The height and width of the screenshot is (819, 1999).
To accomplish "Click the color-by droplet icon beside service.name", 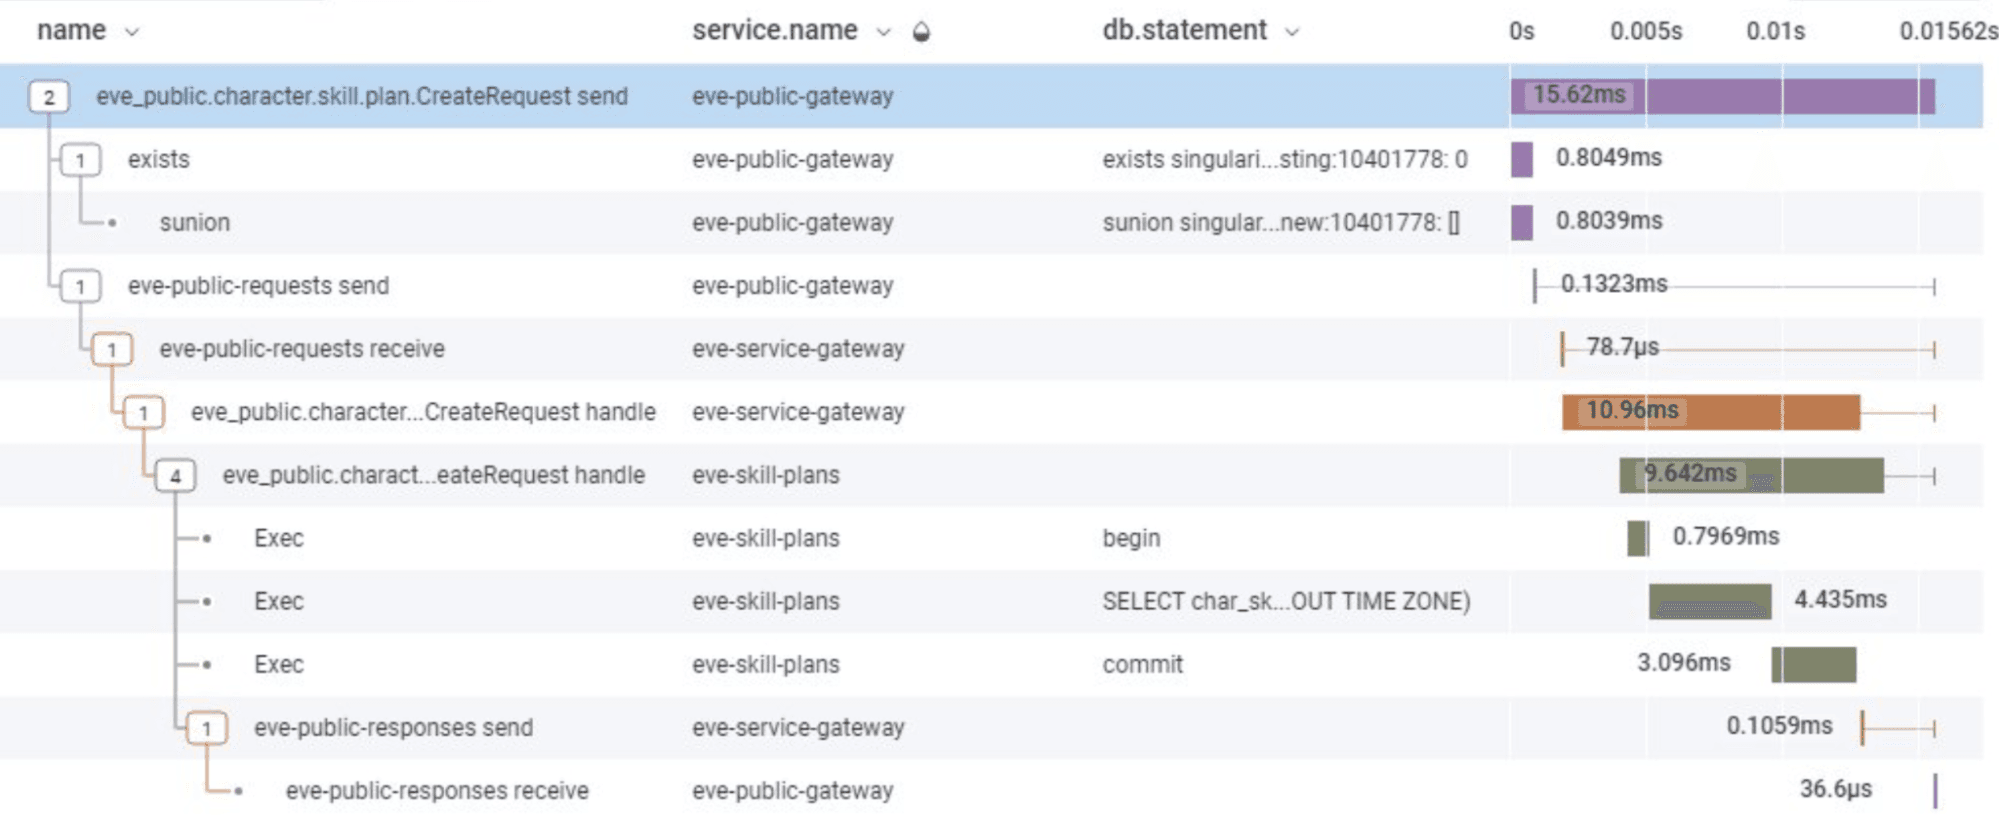I will point(921,32).
